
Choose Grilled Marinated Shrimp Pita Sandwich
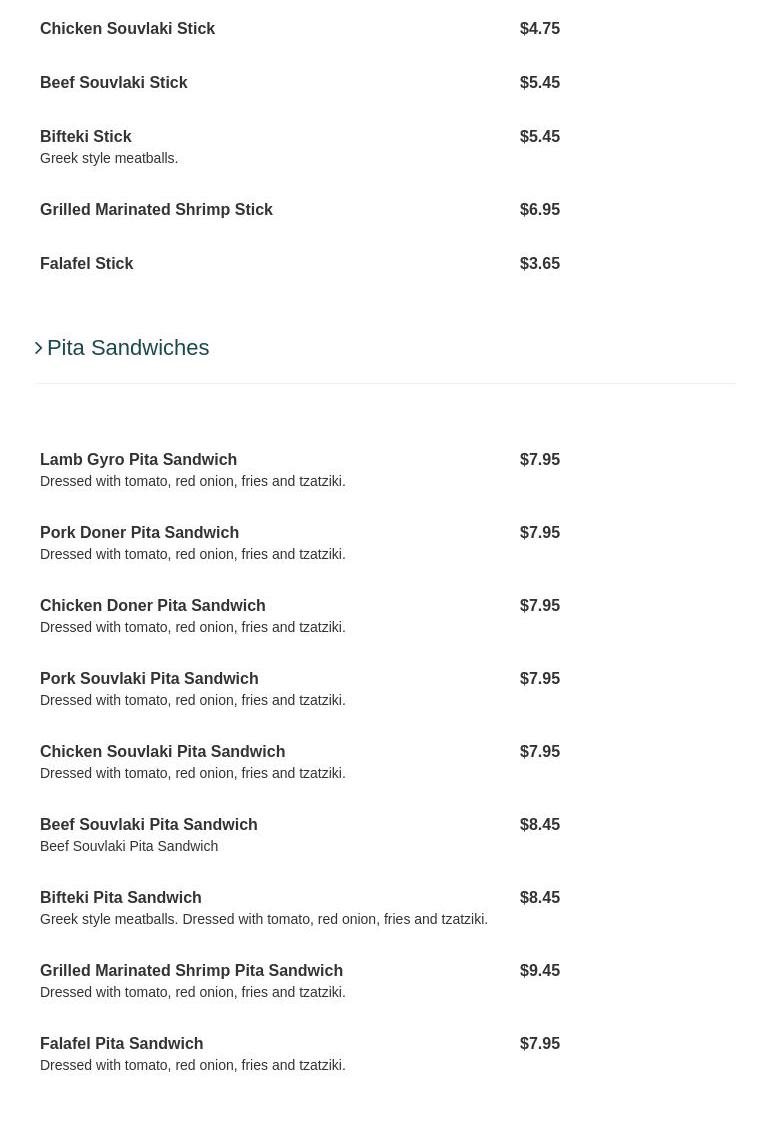(191, 971)
